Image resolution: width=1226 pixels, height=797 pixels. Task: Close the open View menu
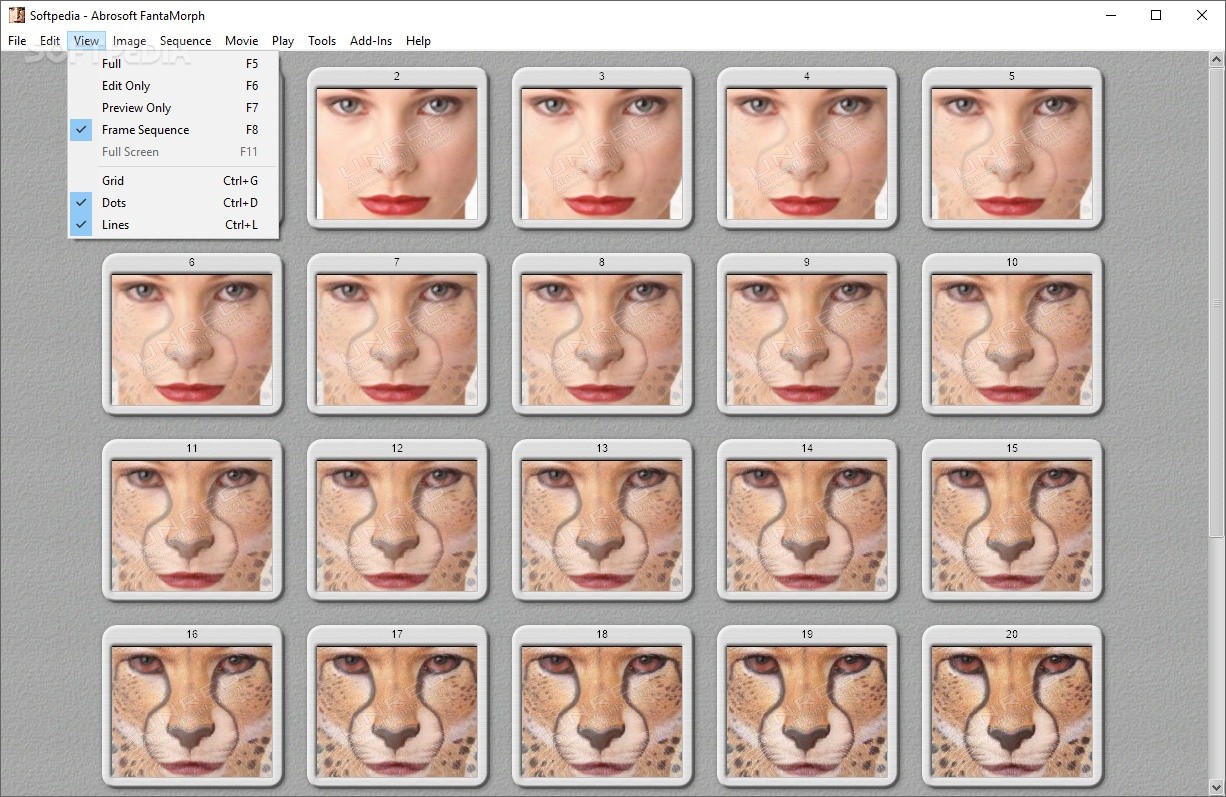86,41
